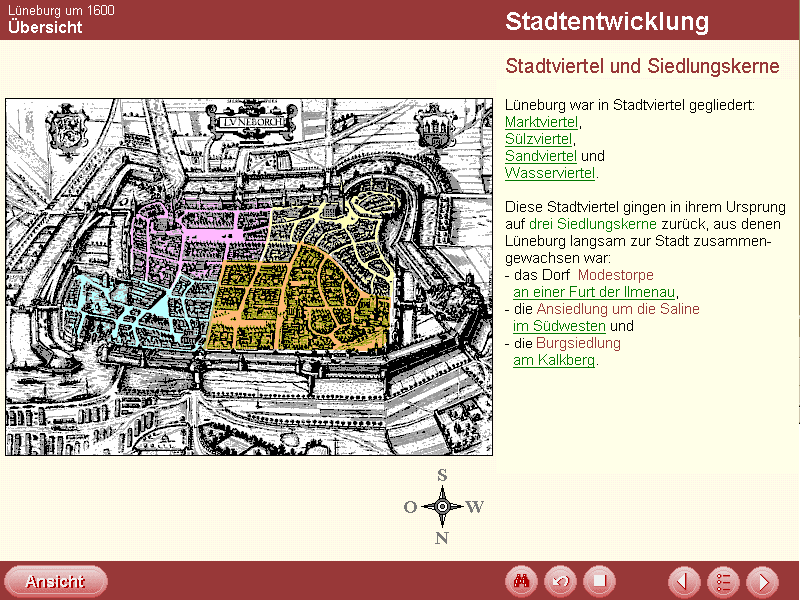Follow the 'am Kalkberg' link
Image resolution: width=800 pixels, height=600 pixels.
[x=554, y=360]
